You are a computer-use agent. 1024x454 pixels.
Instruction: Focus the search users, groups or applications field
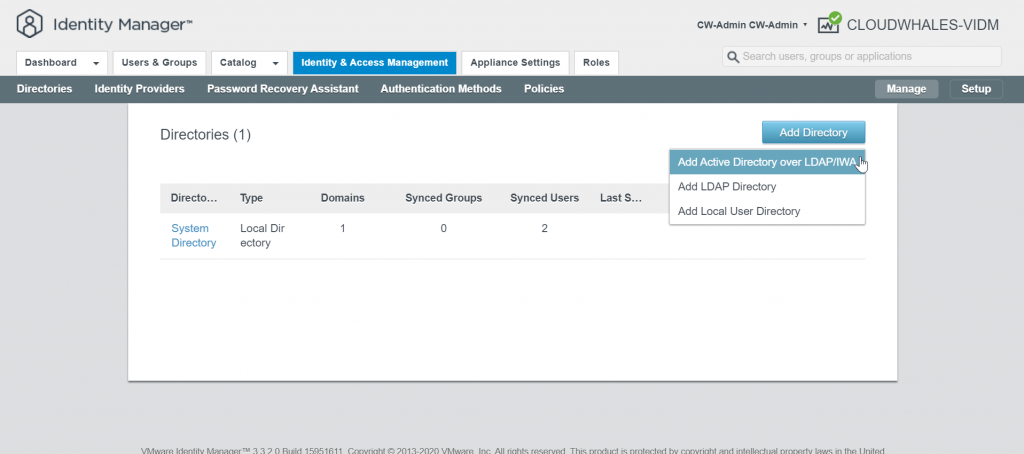pyautogui.click(x=861, y=57)
